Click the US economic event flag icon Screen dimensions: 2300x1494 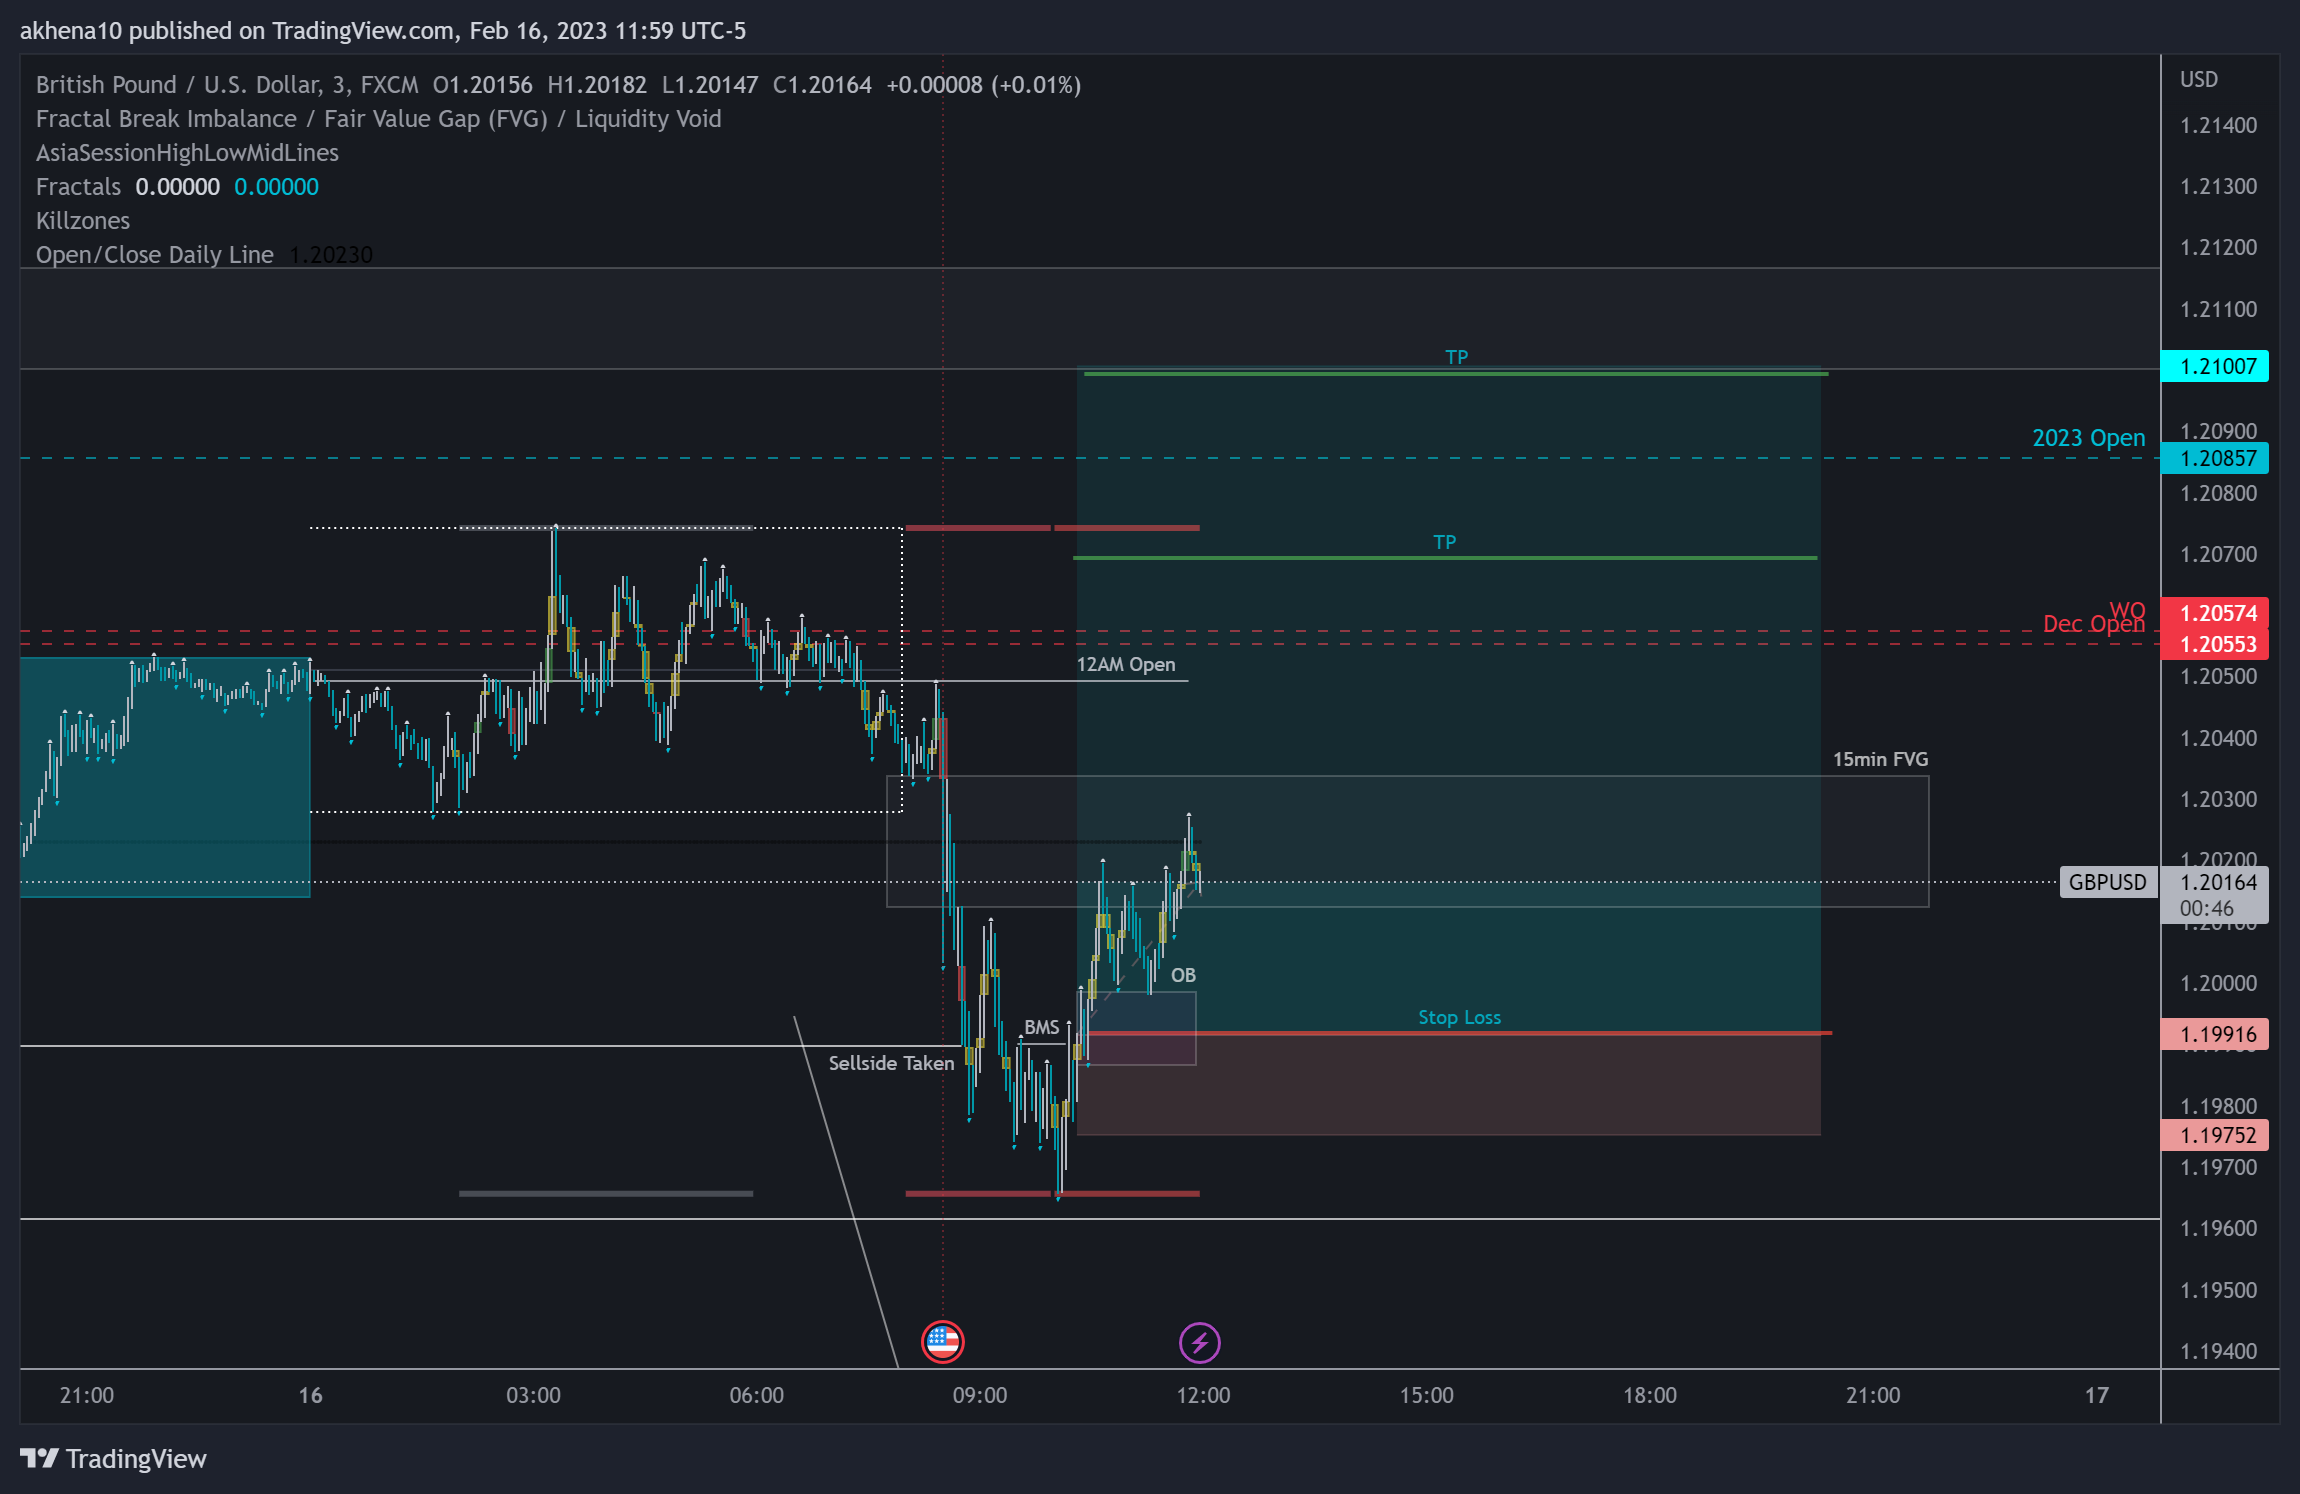[942, 1342]
